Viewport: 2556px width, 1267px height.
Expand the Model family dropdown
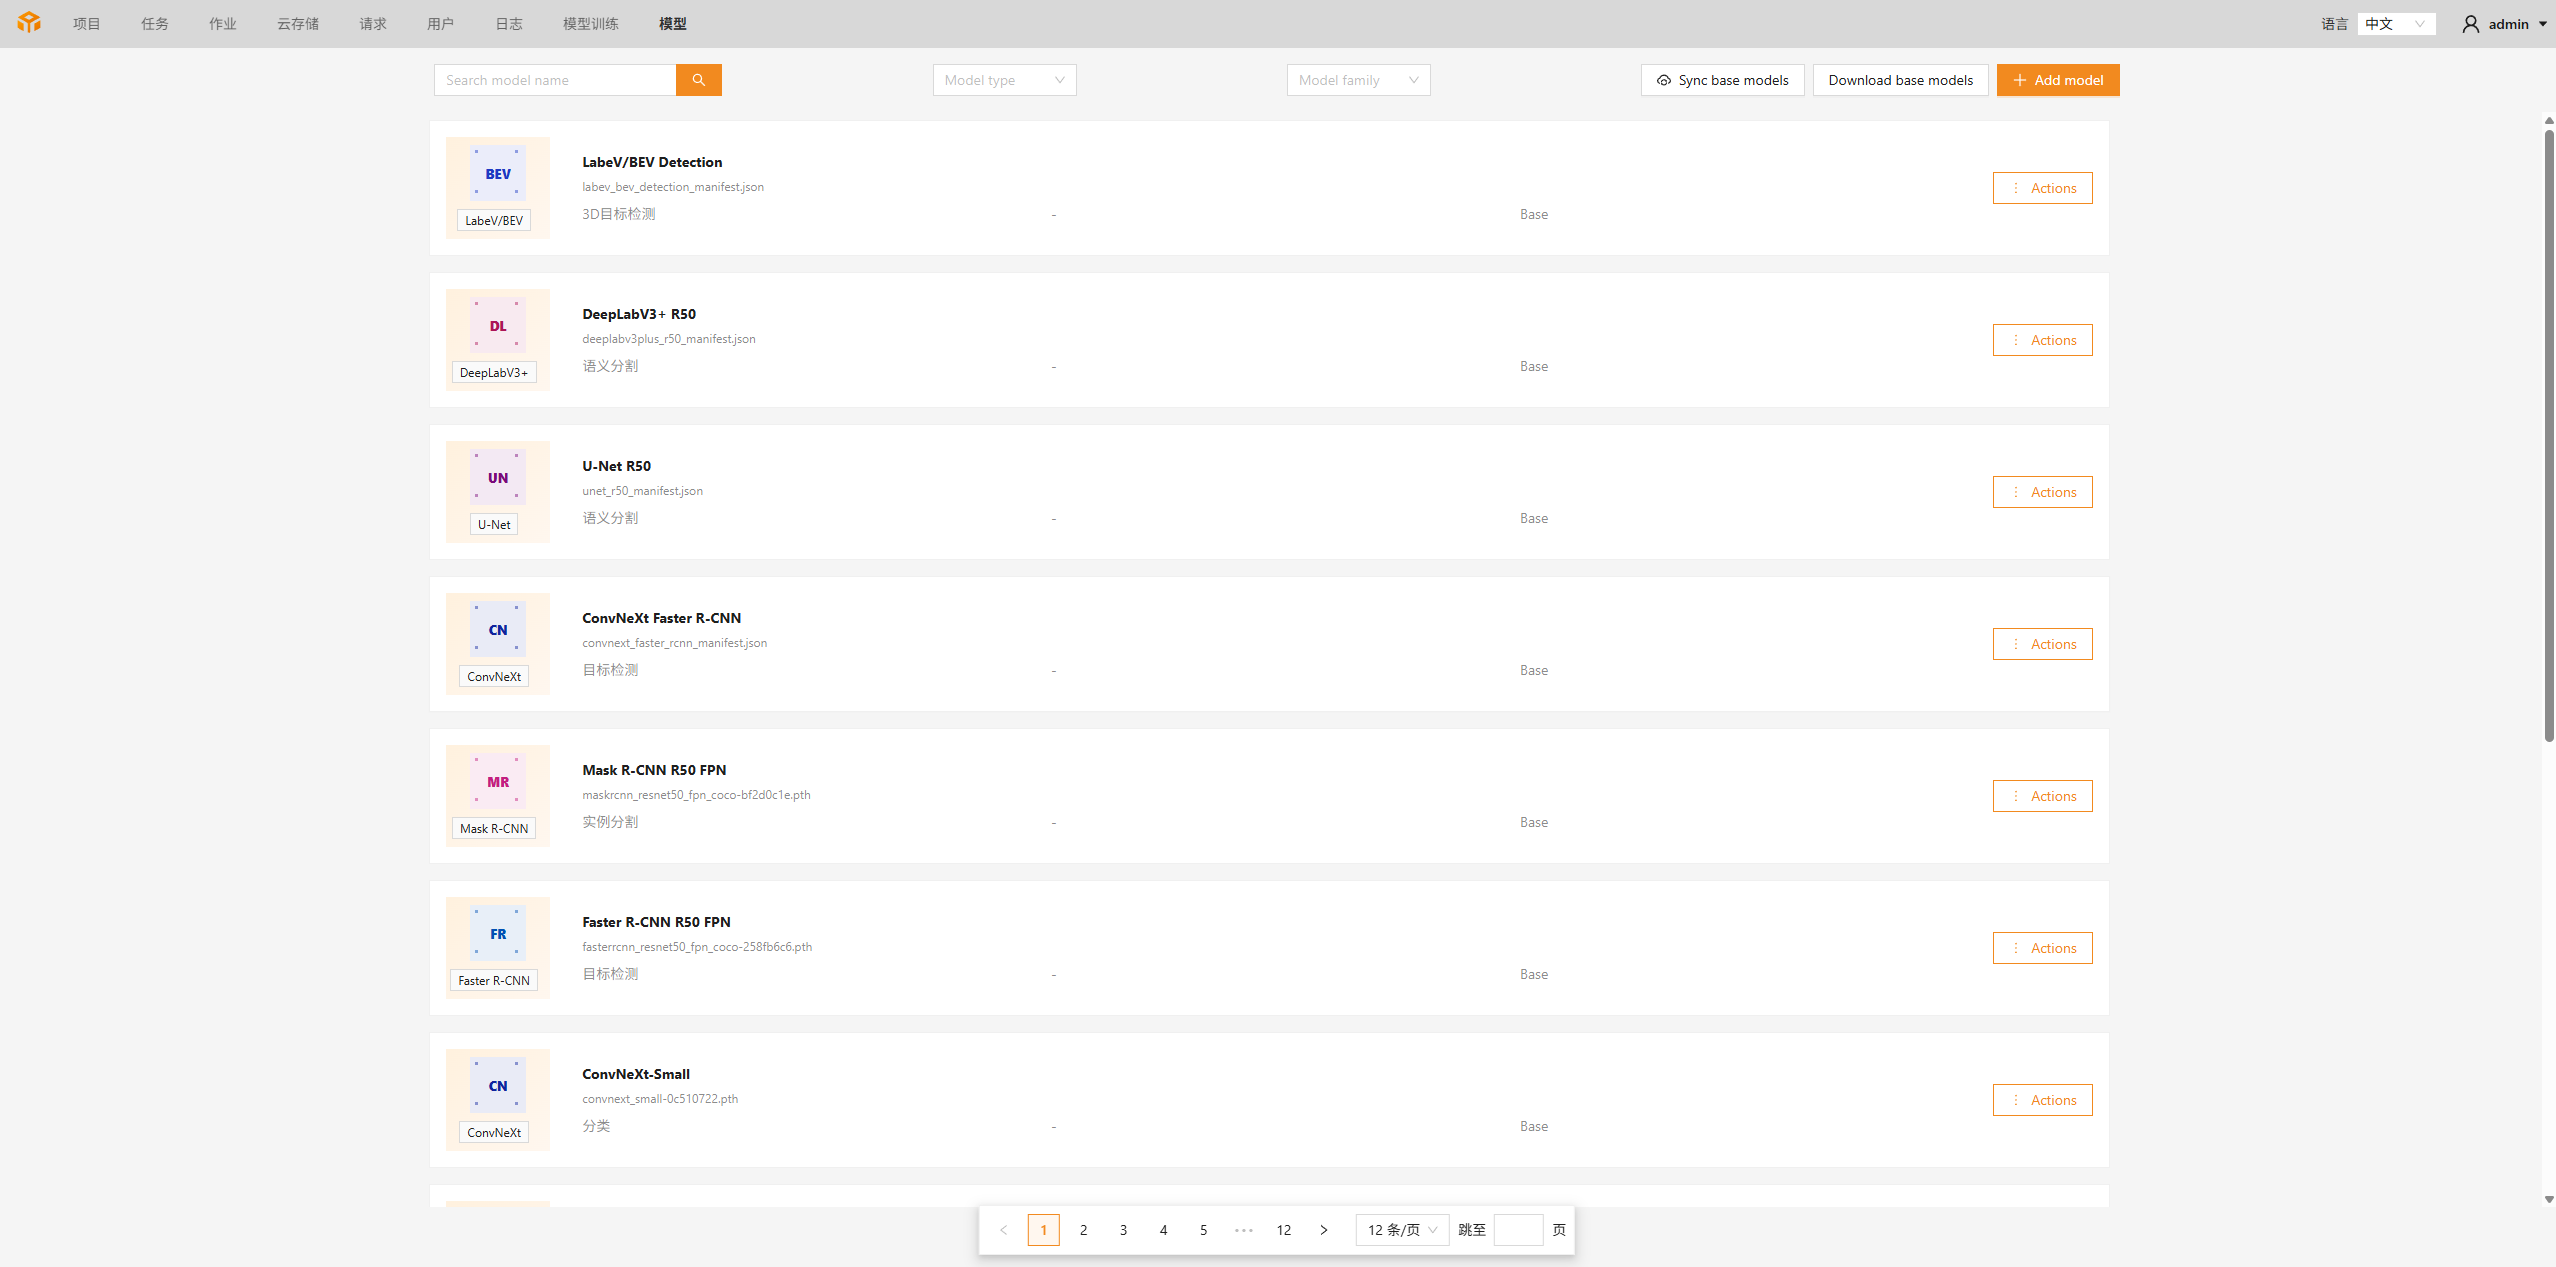pos(1358,80)
